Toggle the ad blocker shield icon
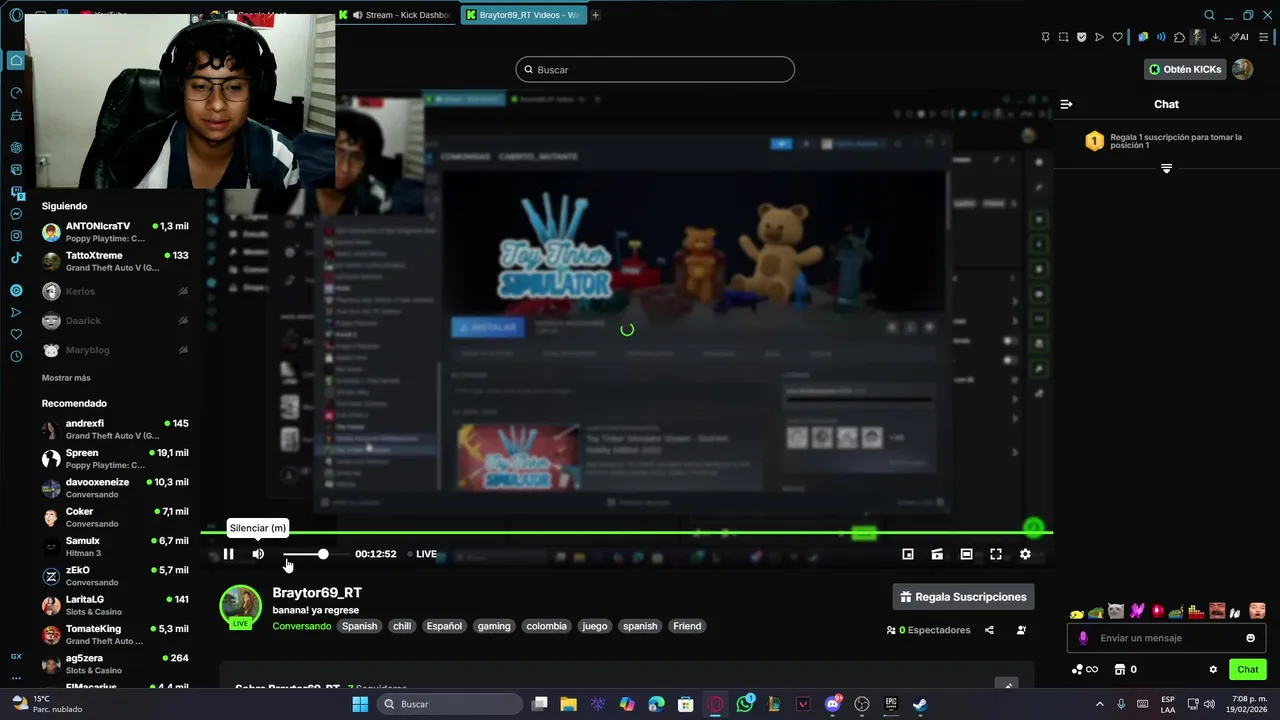The height and width of the screenshot is (720, 1280). [1081, 37]
